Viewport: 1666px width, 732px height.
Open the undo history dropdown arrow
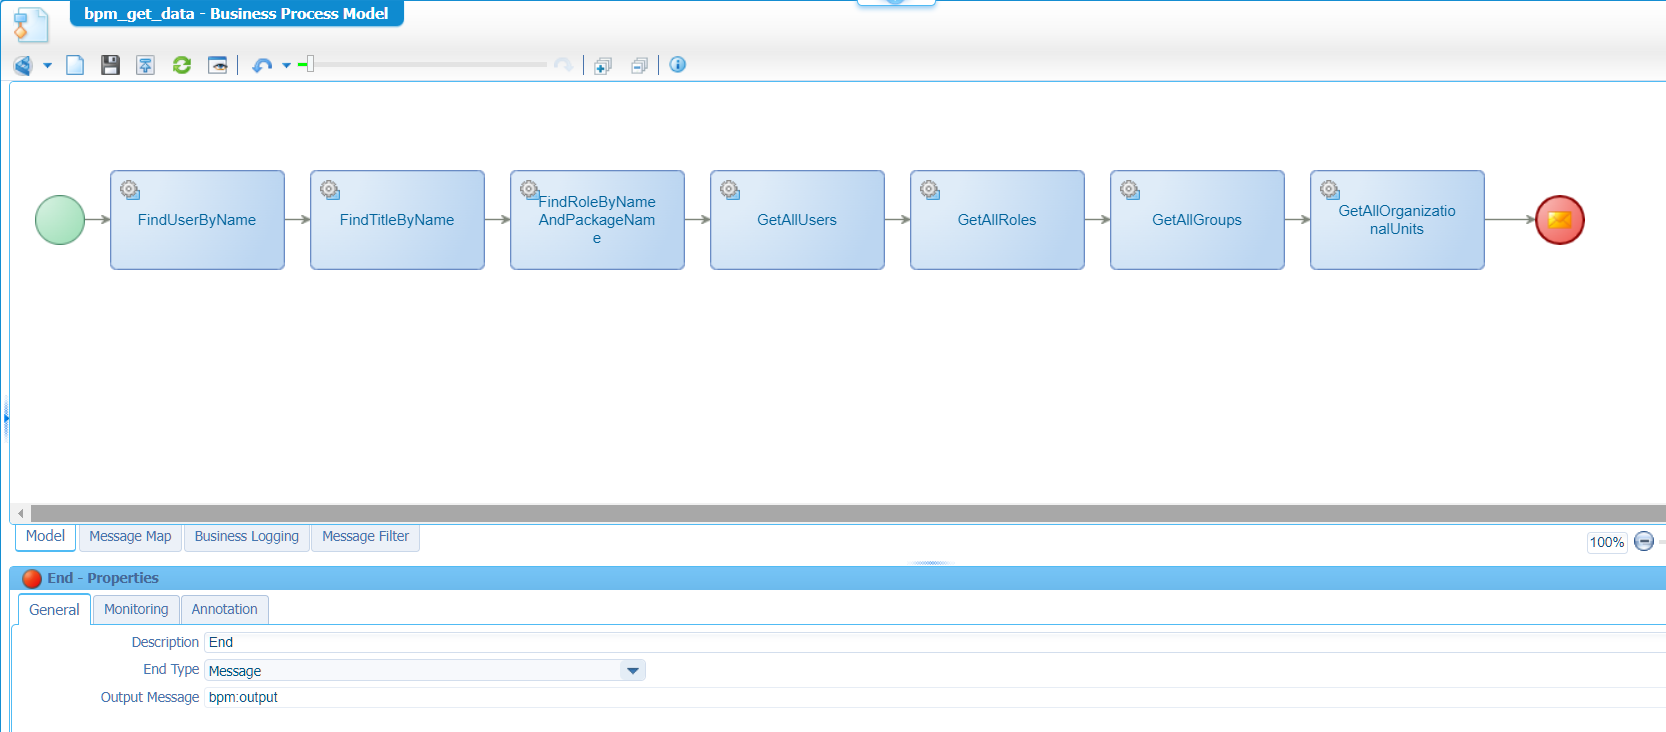point(286,66)
